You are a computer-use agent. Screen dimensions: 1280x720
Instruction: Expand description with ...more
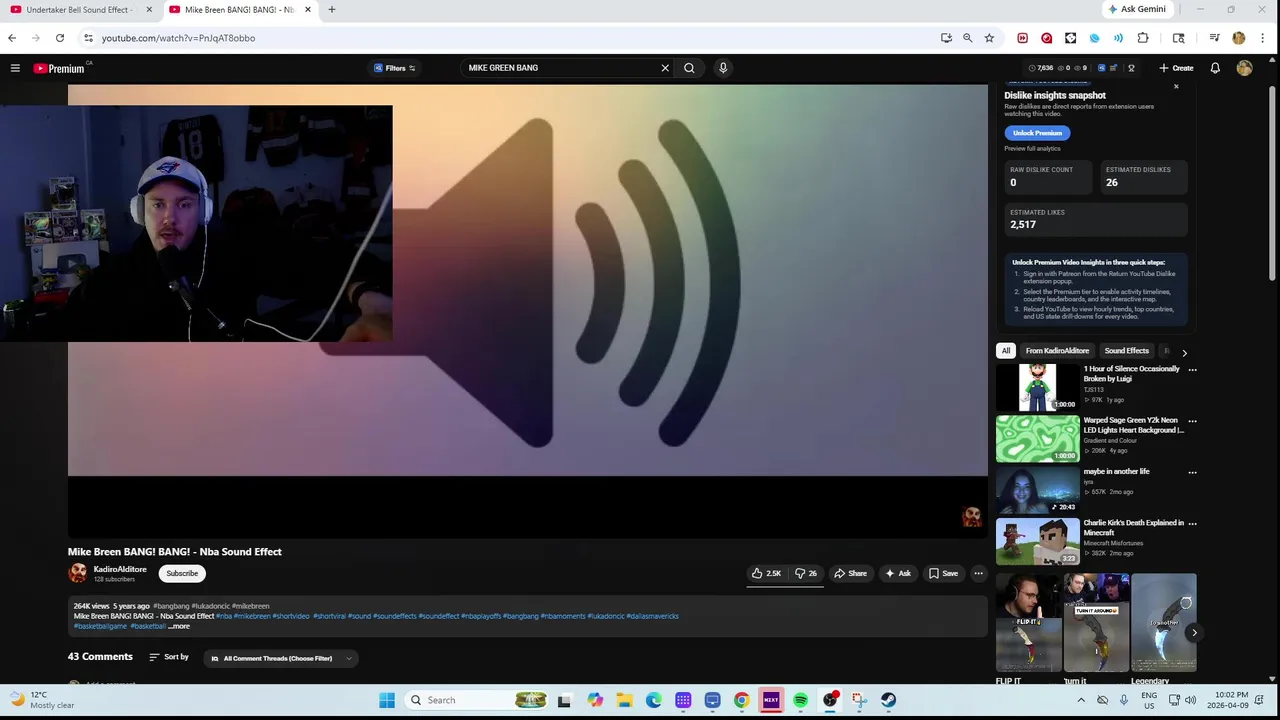[179, 626]
